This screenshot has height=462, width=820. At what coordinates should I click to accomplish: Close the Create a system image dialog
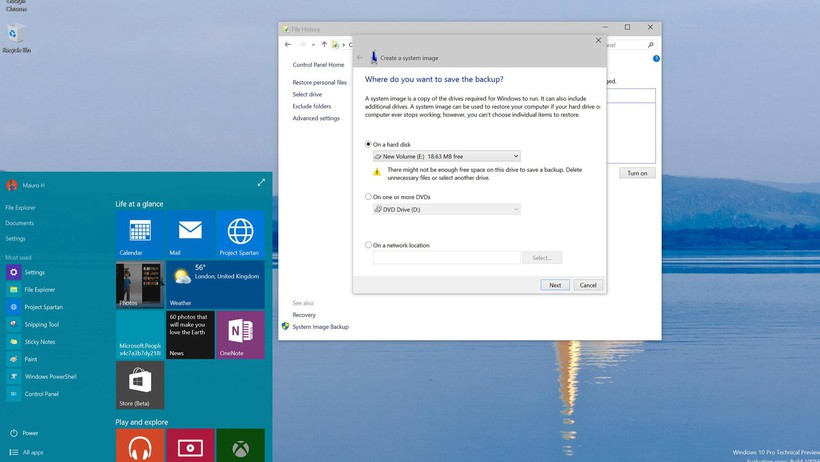pyautogui.click(x=598, y=40)
